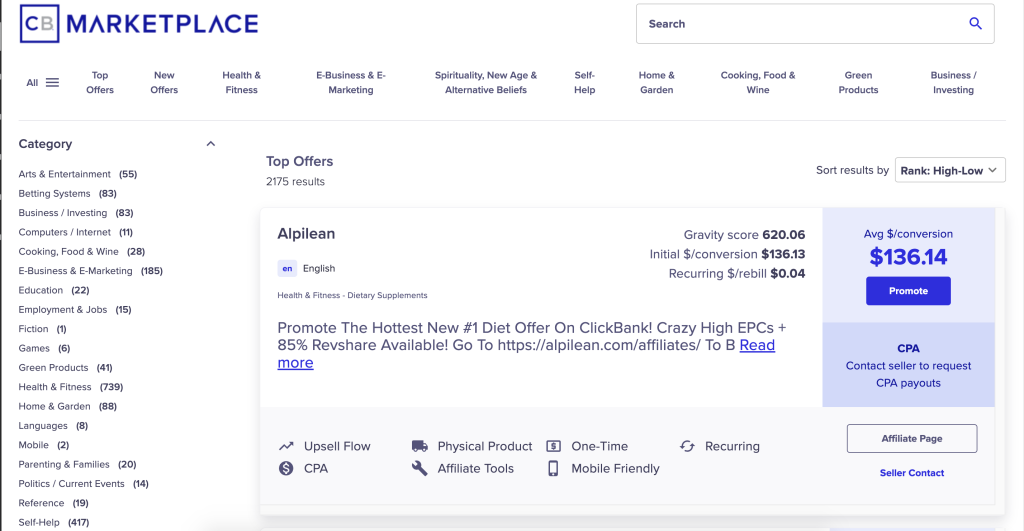Click the Mobile Friendly phone icon
The height and width of the screenshot is (531, 1024).
tap(553, 468)
